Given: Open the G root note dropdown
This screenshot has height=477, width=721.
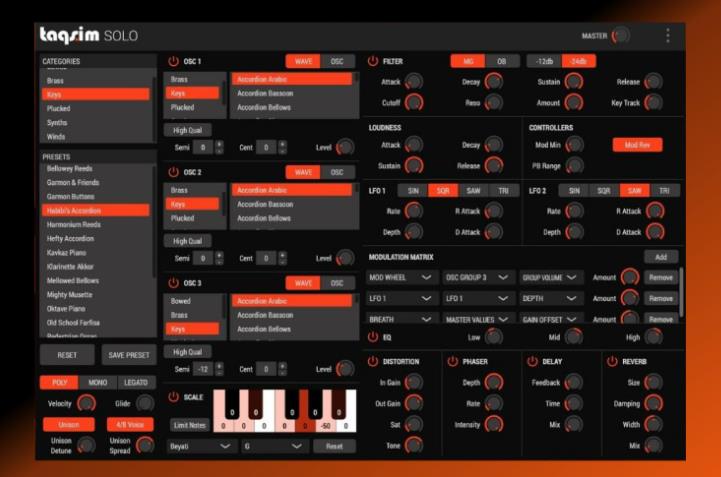Looking at the screenshot, I should [273, 446].
